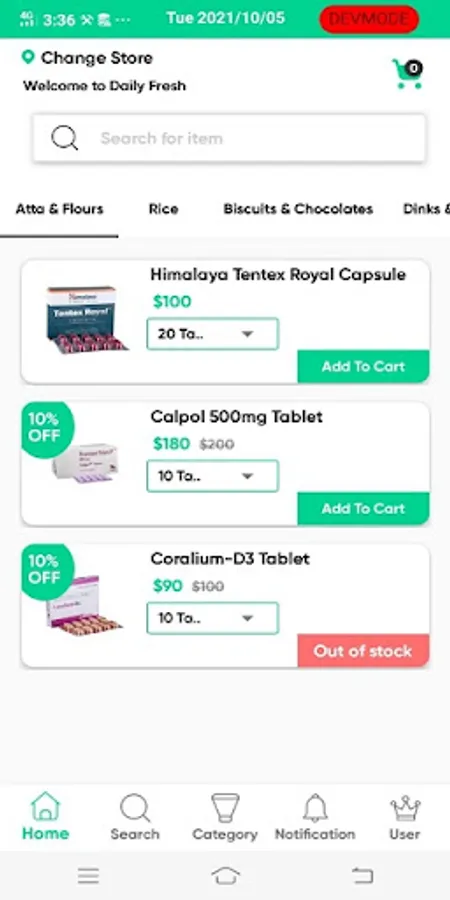Open Search from bottom navigation
Image resolution: width=450 pixels, height=900 pixels.
[x=135, y=817]
